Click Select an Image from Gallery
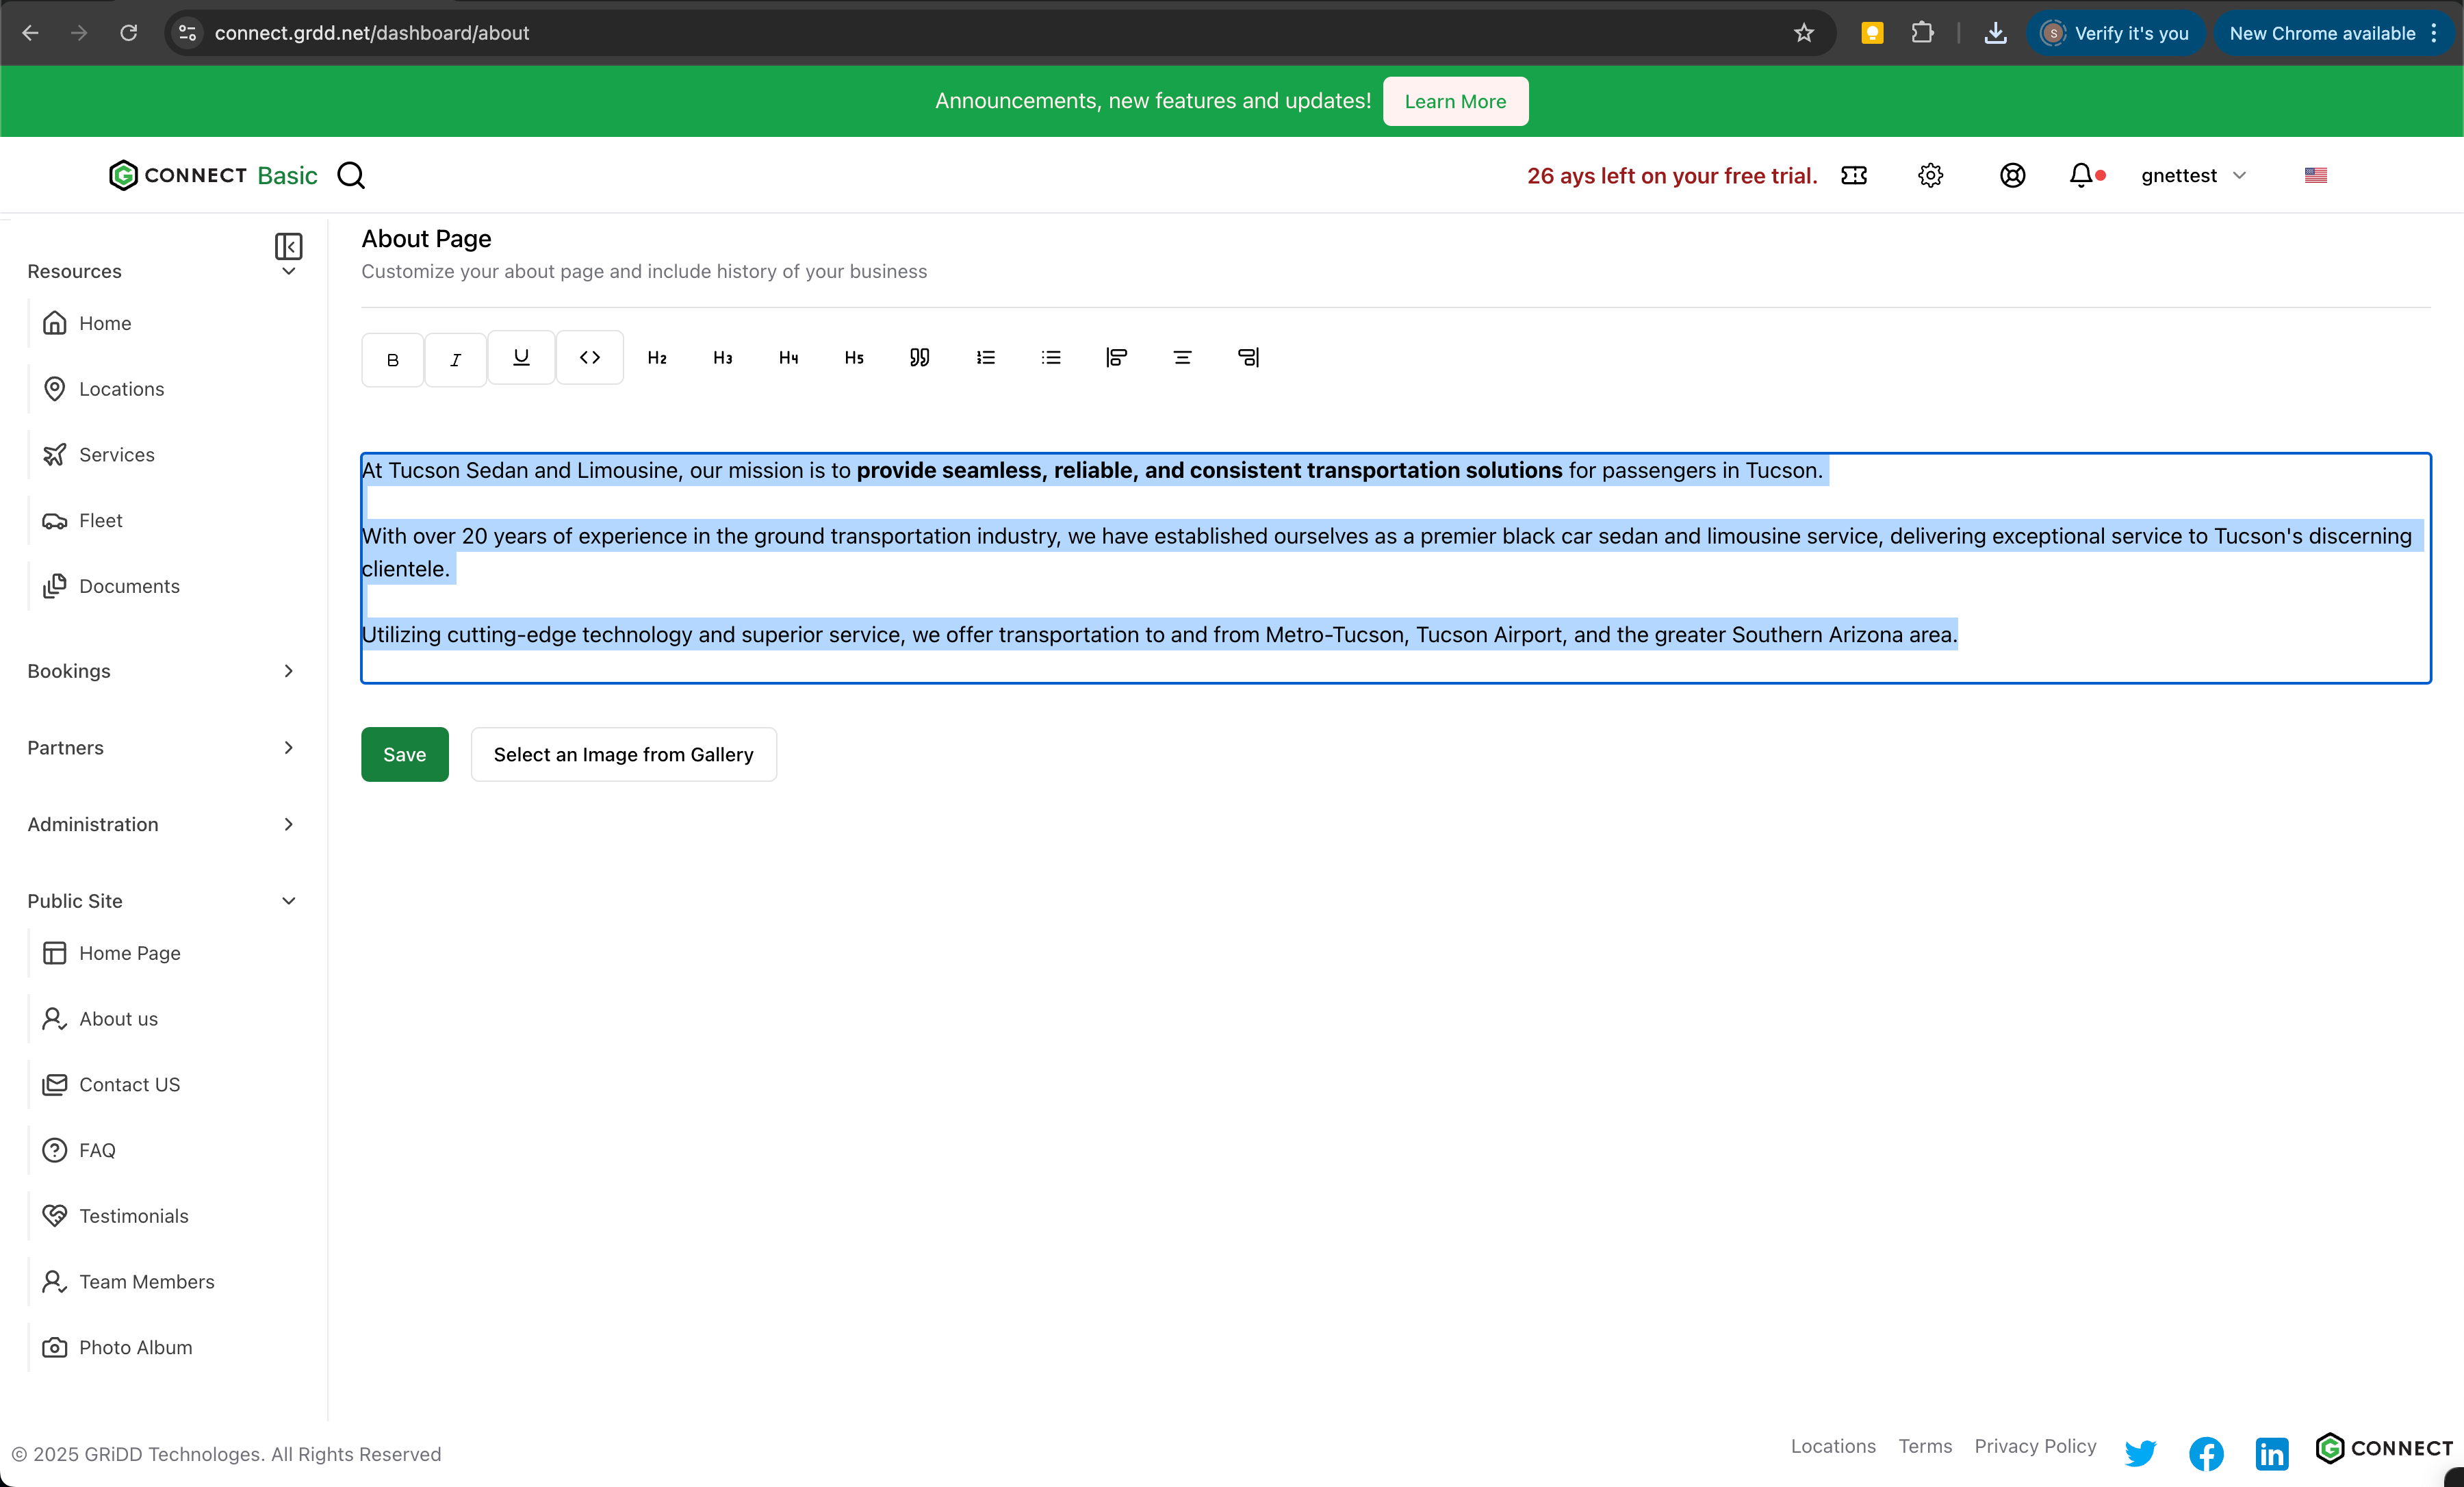 pyautogui.click(x=623, y=754)
